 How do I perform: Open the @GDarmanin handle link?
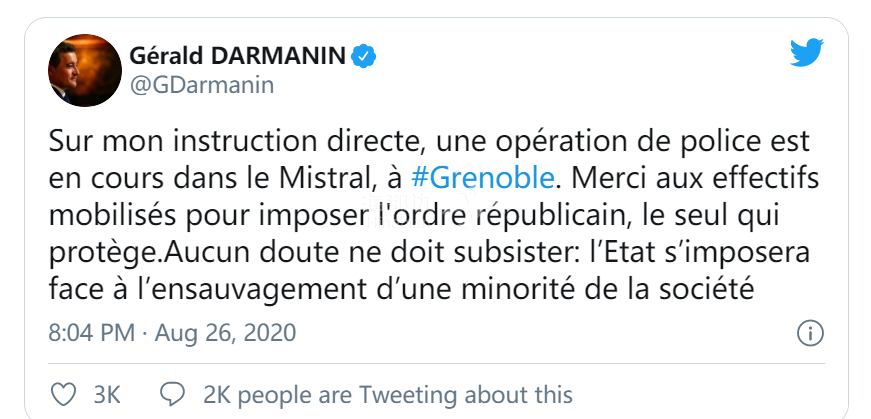tap(202, 85)
